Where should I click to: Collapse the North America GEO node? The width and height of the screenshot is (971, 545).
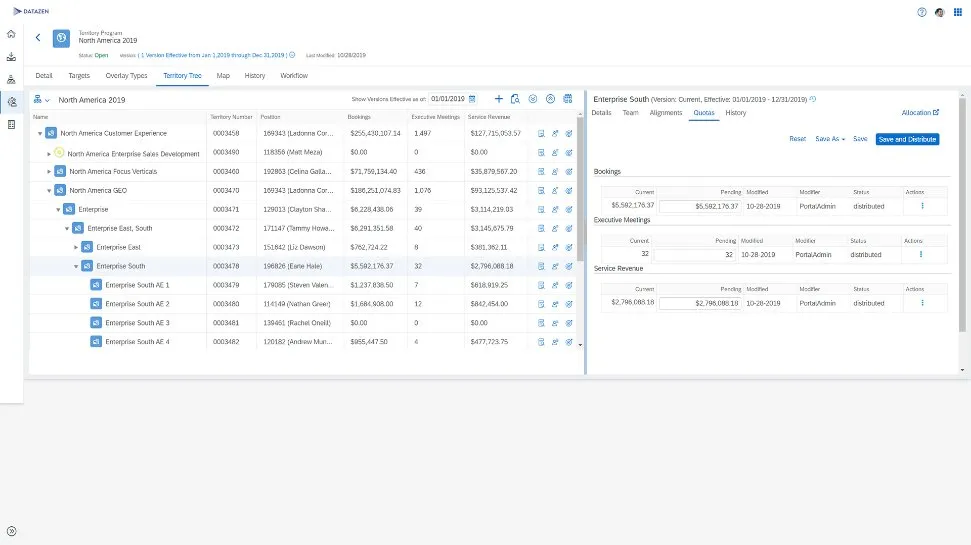[50, 190]
